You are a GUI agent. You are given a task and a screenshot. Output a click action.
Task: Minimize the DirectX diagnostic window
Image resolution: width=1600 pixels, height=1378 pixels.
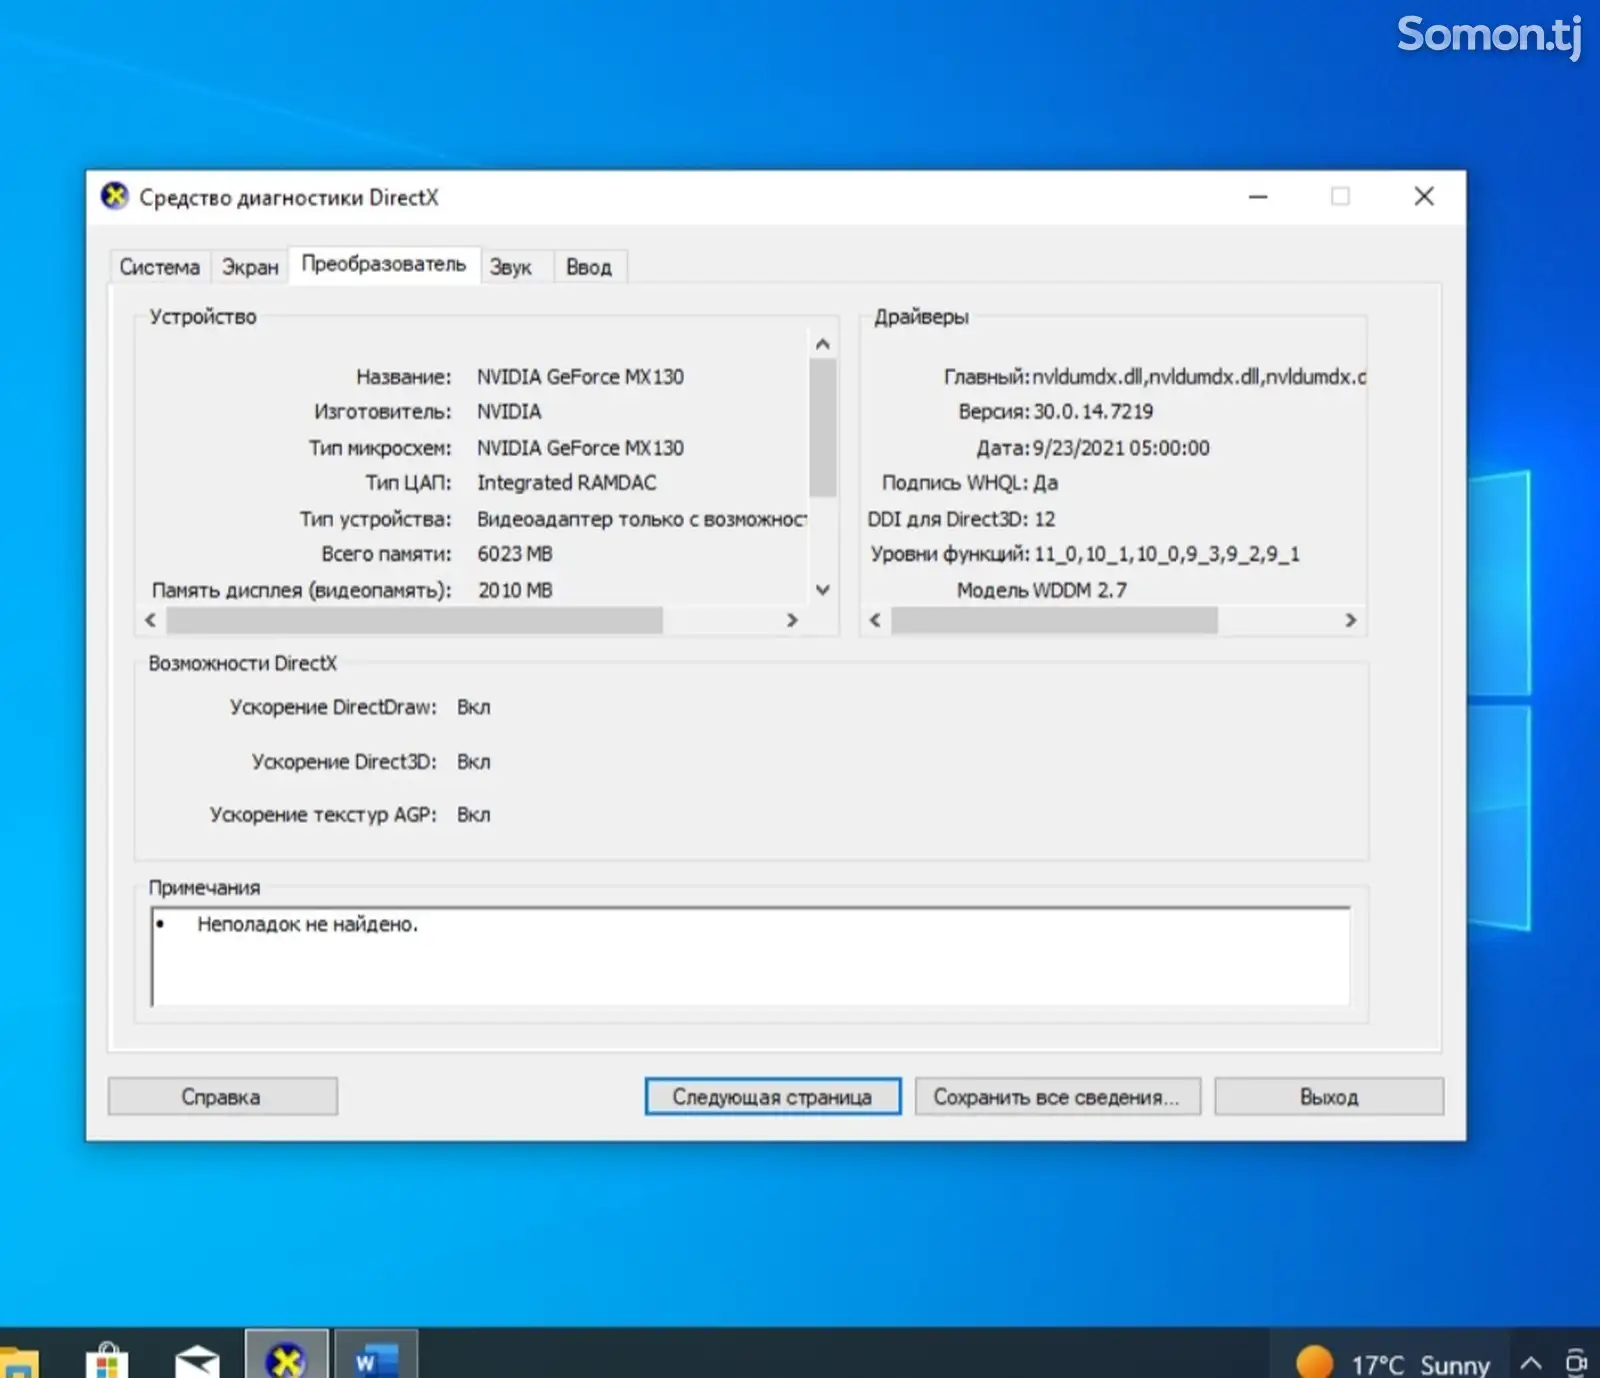pos(1258,197)
